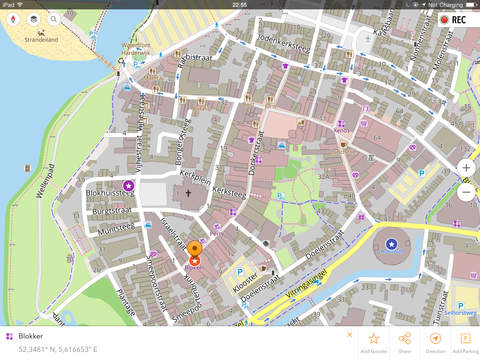Select the orange dropped pin marker
The width and height of the screenshot is (480, 360).
[195, 248]
